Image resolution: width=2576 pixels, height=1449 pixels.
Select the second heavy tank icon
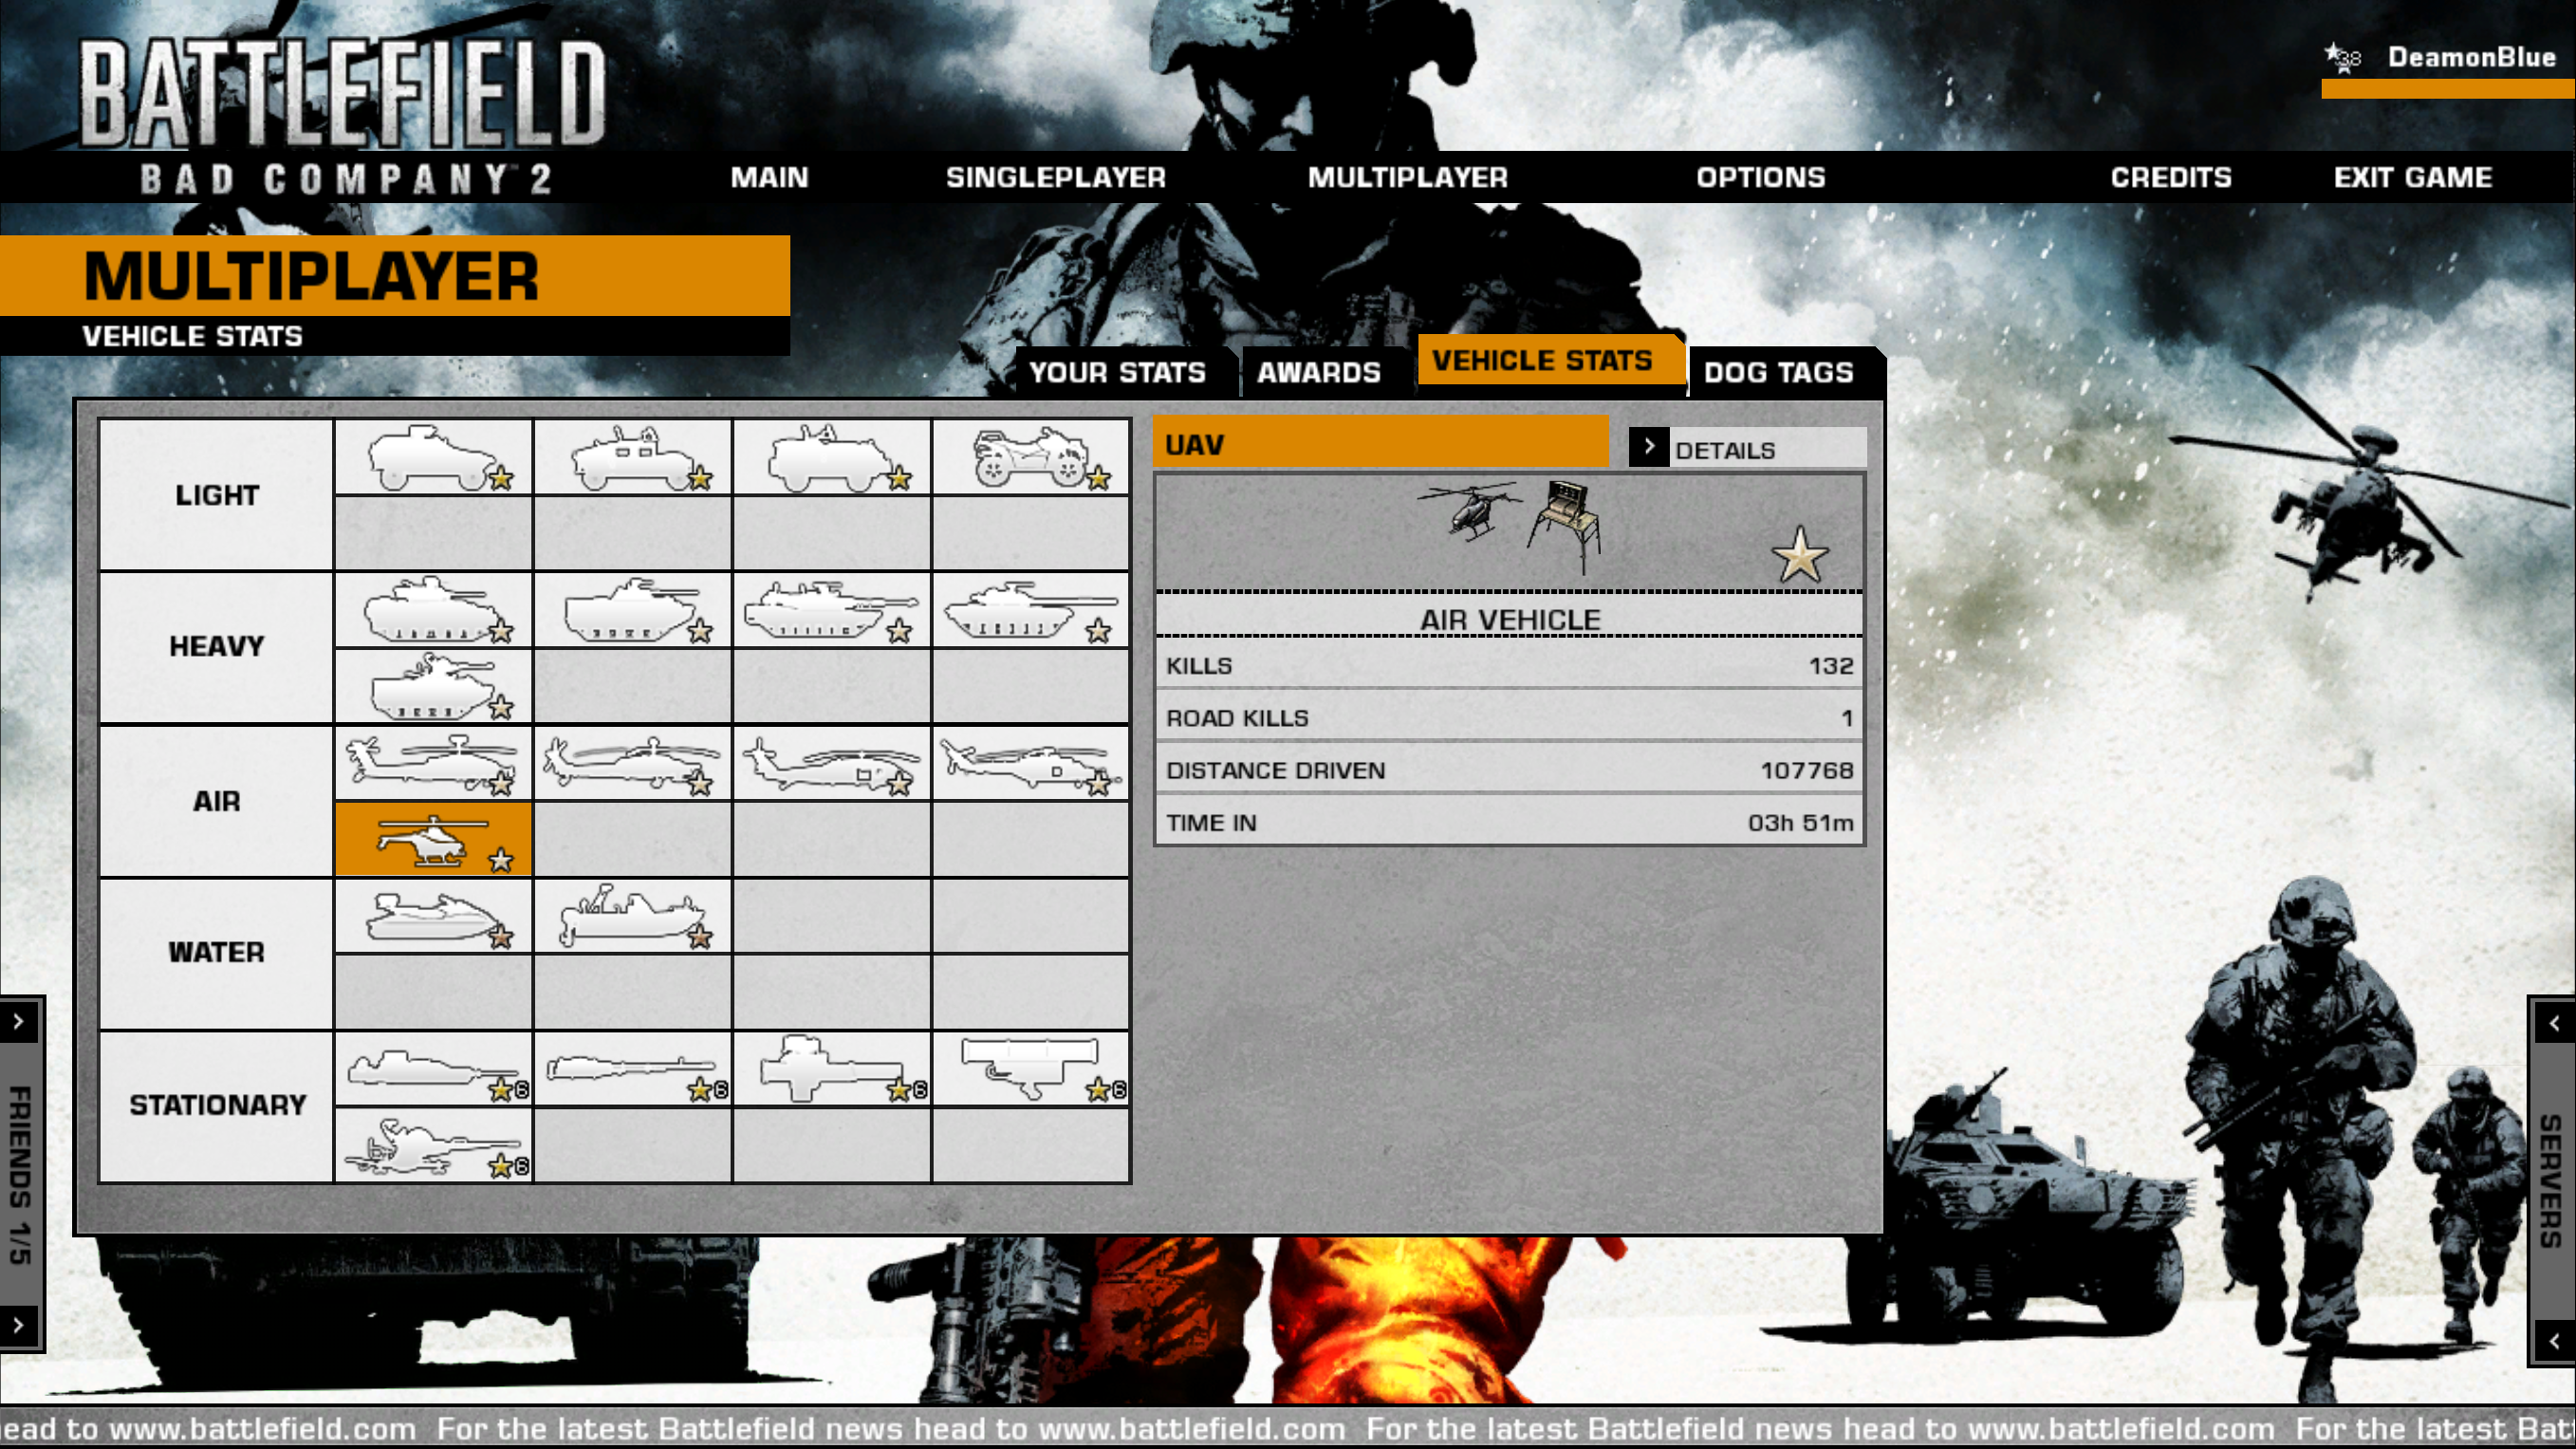pyautogui.click(x=633, y=610)
